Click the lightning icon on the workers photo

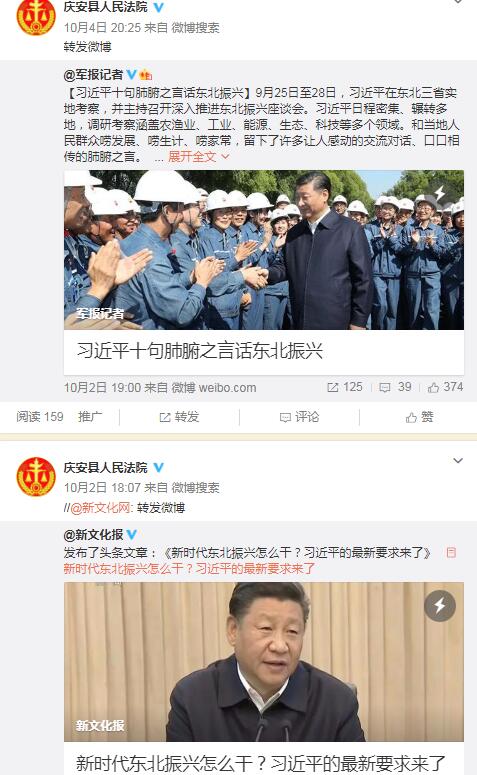point(439,193)
